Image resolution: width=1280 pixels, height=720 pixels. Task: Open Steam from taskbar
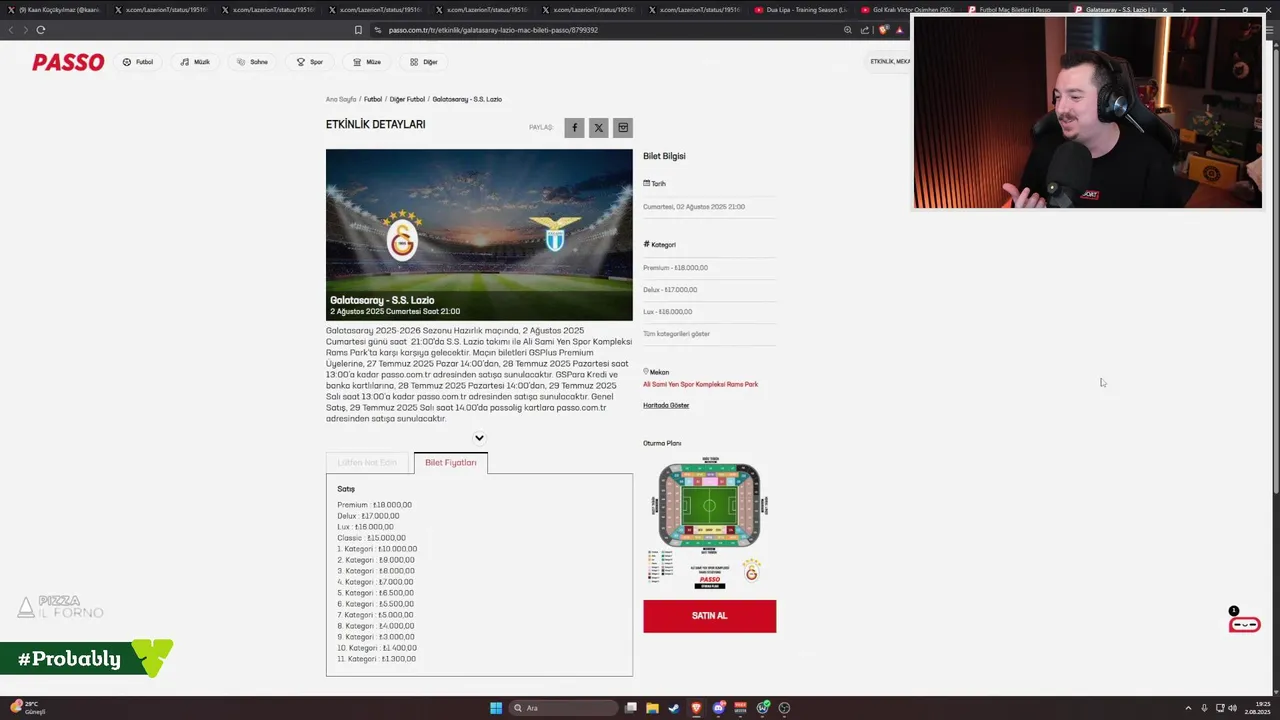tap(674, 708)
